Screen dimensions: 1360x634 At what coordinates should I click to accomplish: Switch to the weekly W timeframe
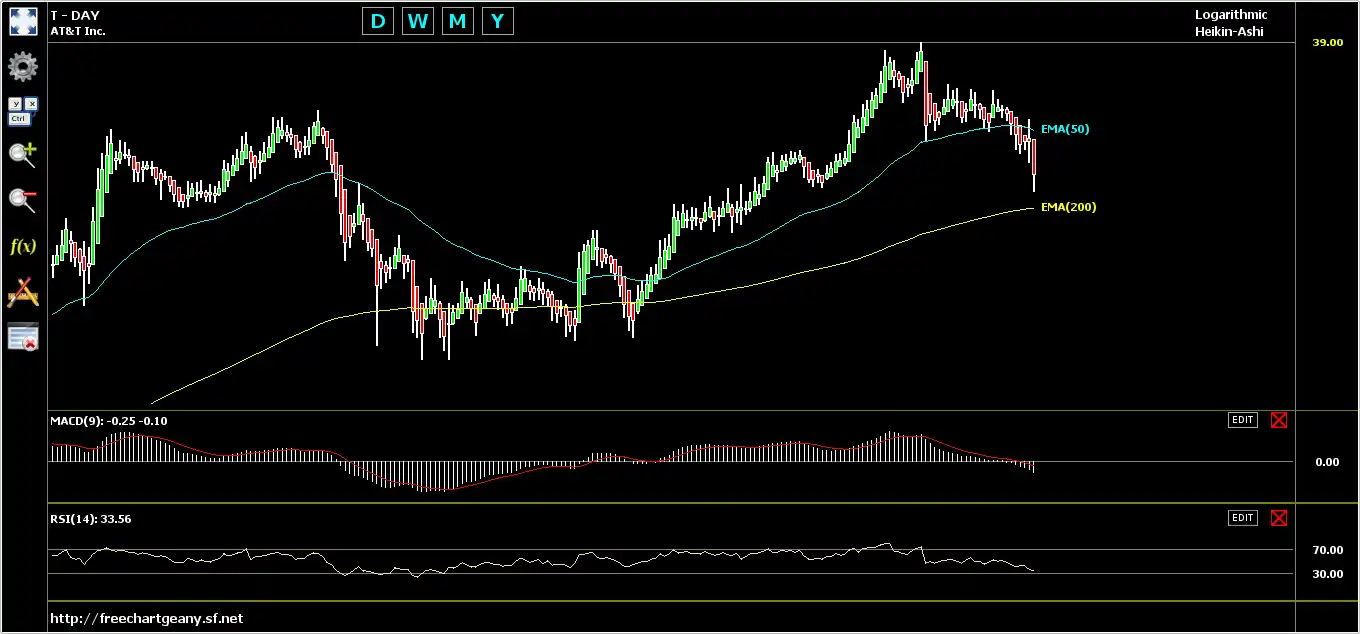pyautogui.click(x=418, y=21)
